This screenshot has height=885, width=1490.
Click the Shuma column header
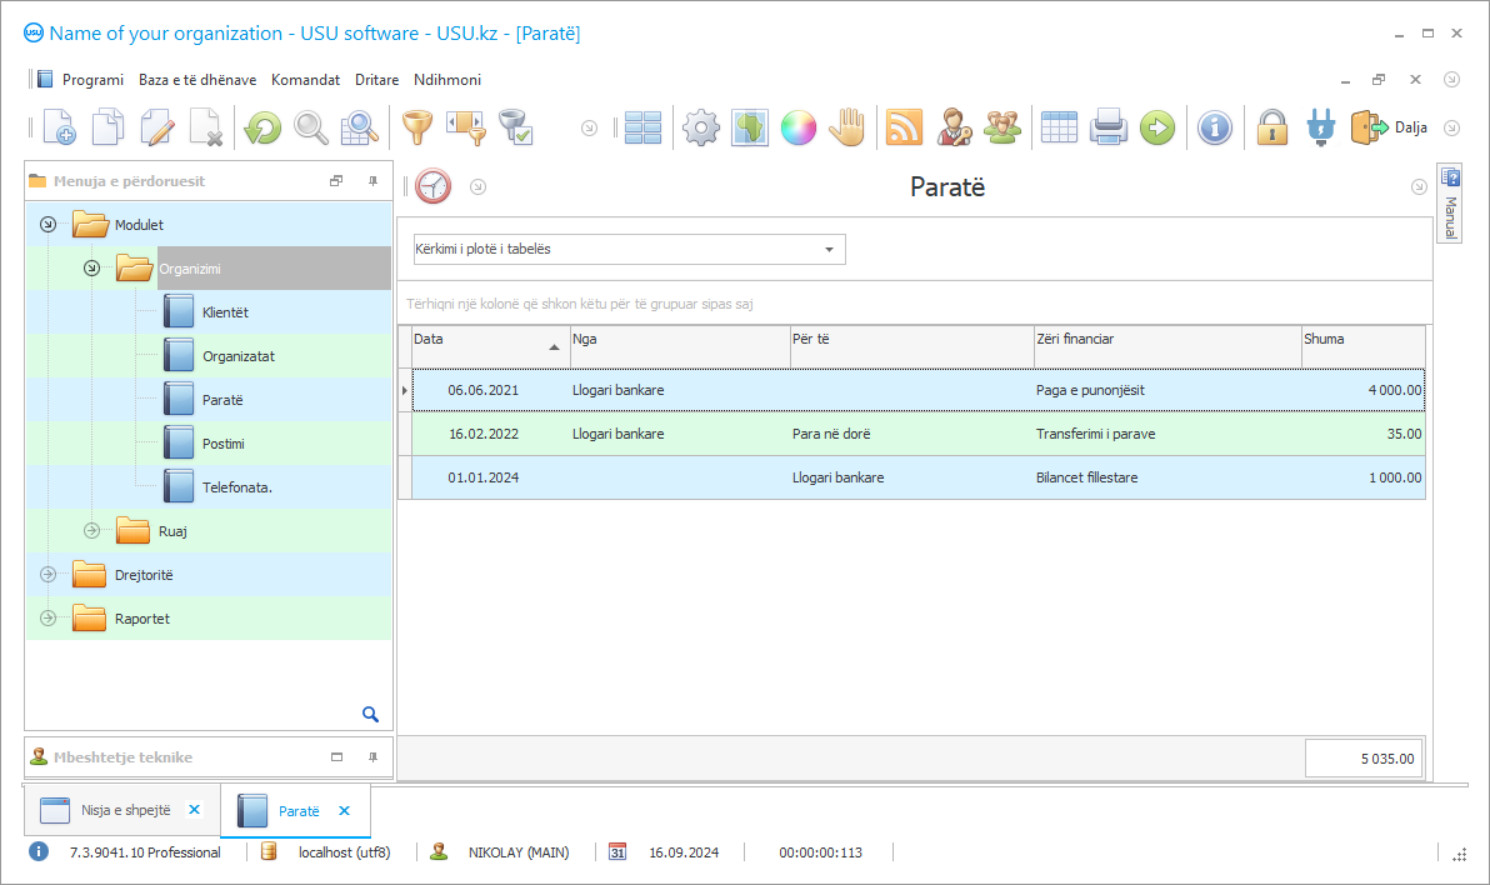(x=1363, y=347)
